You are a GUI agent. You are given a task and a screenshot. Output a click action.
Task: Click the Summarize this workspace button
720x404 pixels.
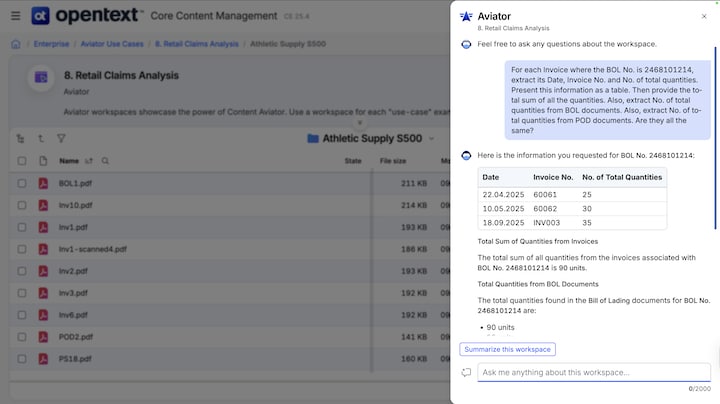tap(507, 349)
